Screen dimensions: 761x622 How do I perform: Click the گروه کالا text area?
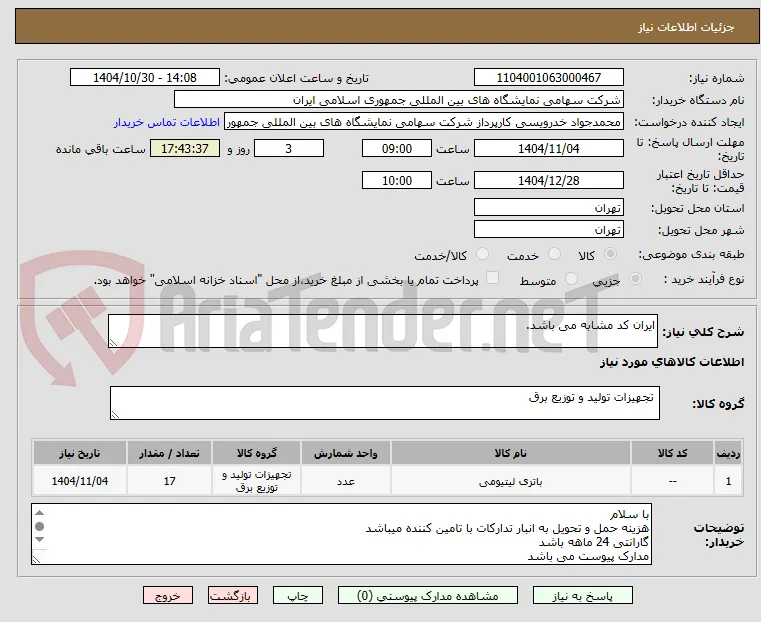(385, 403)
